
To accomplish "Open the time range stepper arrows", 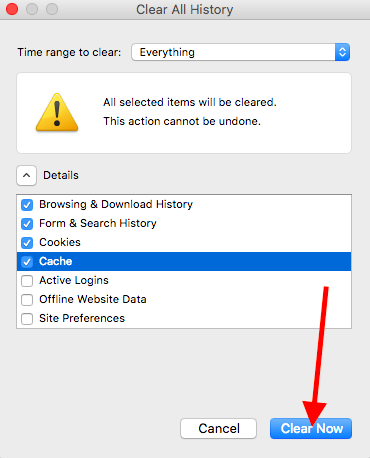I will point(342,52).
